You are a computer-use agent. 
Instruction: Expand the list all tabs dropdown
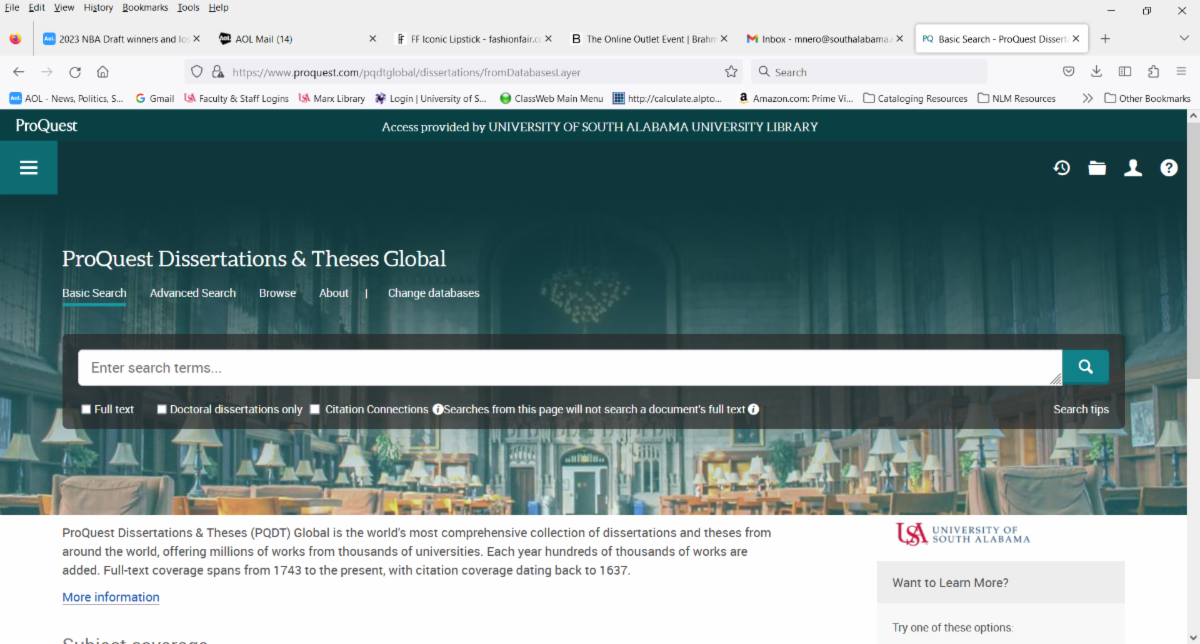pyautogui.click(x=1184, y=39)
